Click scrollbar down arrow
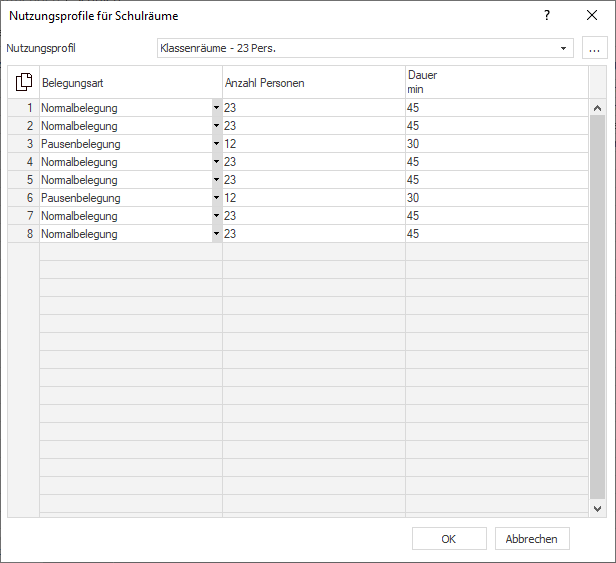616x563 pixels. point(598,509)
